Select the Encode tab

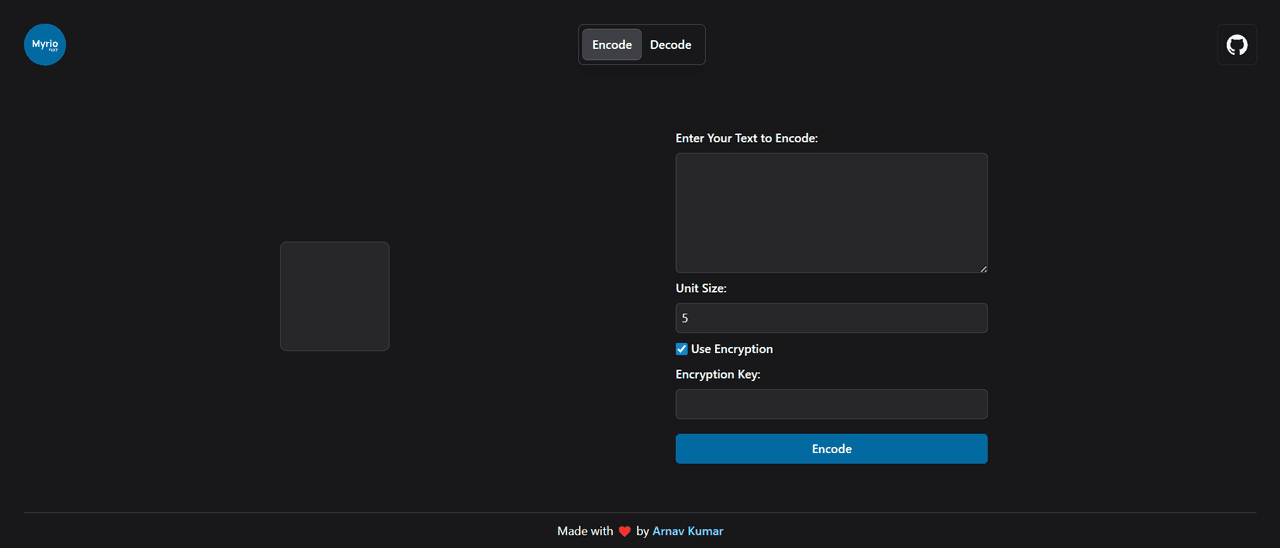[x=612, y=45]
